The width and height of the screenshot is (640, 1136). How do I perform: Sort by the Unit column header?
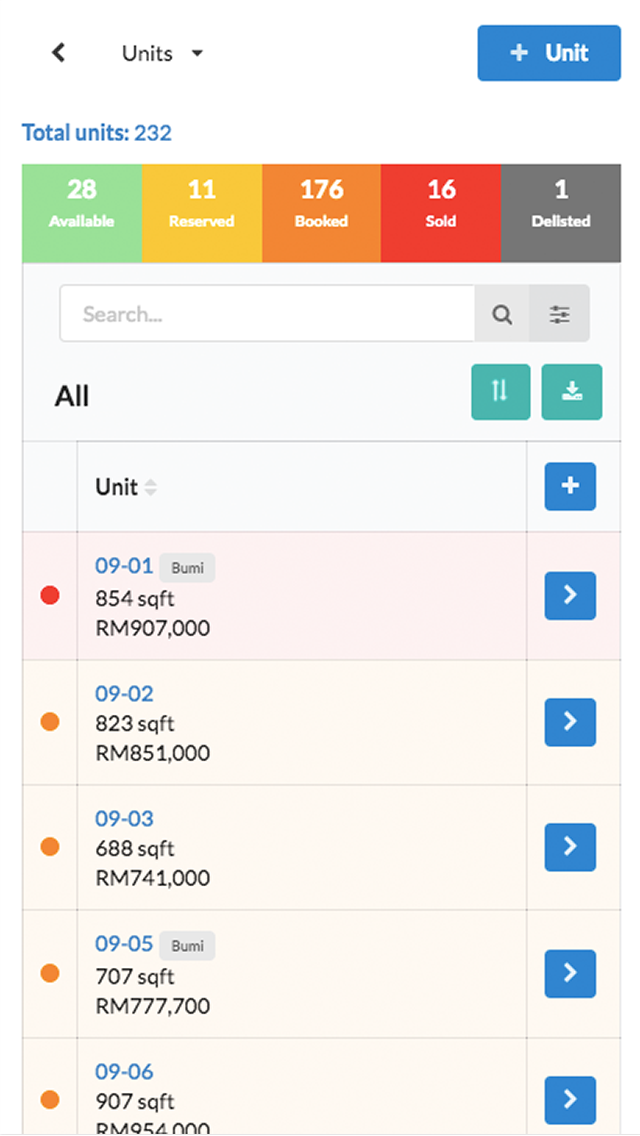(x=126, y=487)
